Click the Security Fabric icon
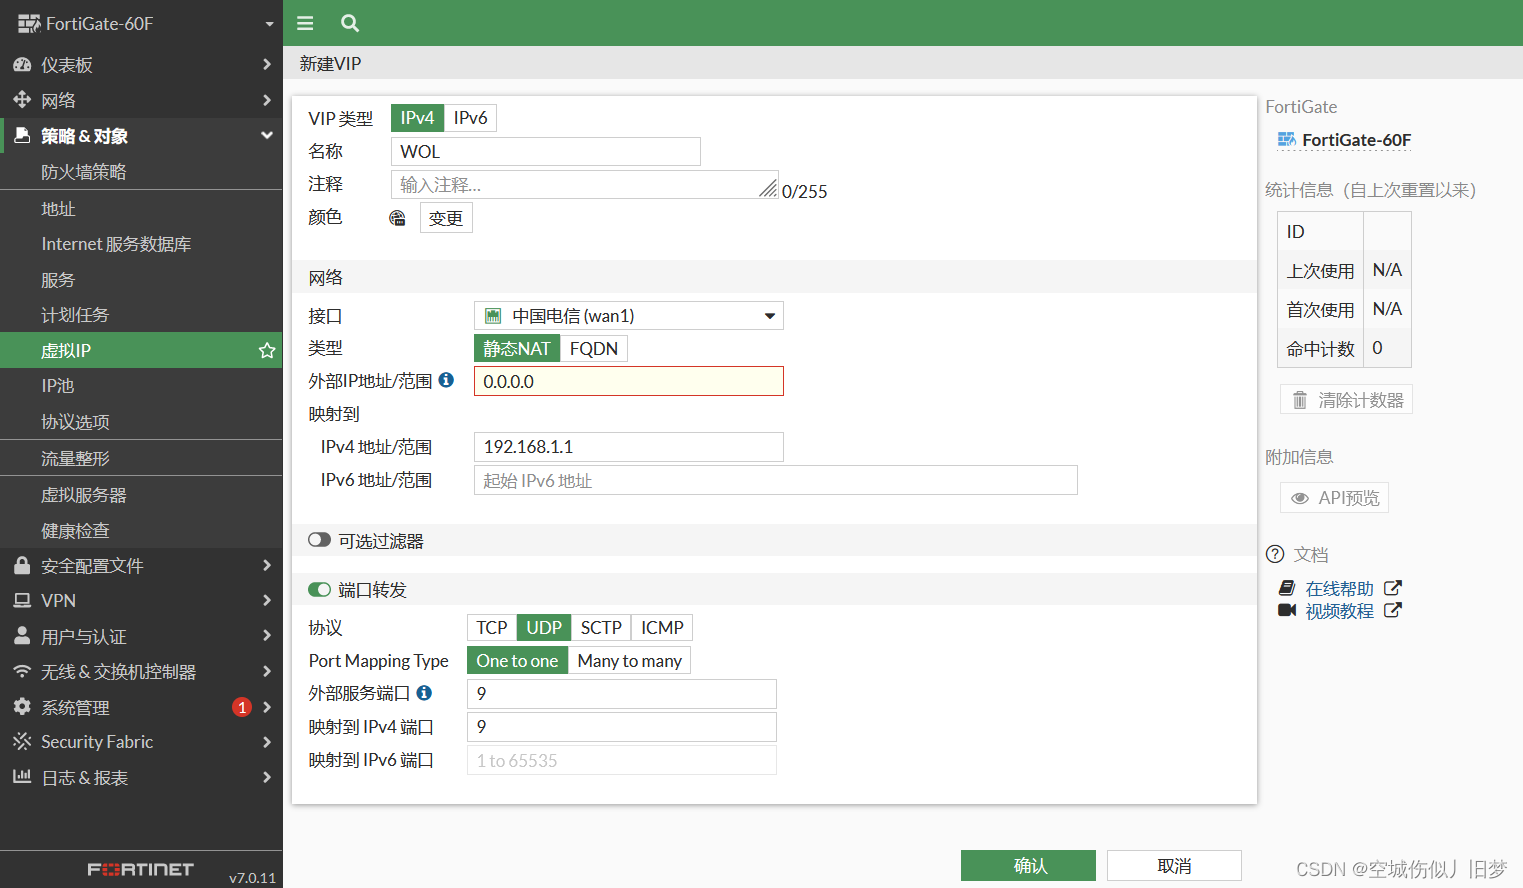 [x=22, y=741]
